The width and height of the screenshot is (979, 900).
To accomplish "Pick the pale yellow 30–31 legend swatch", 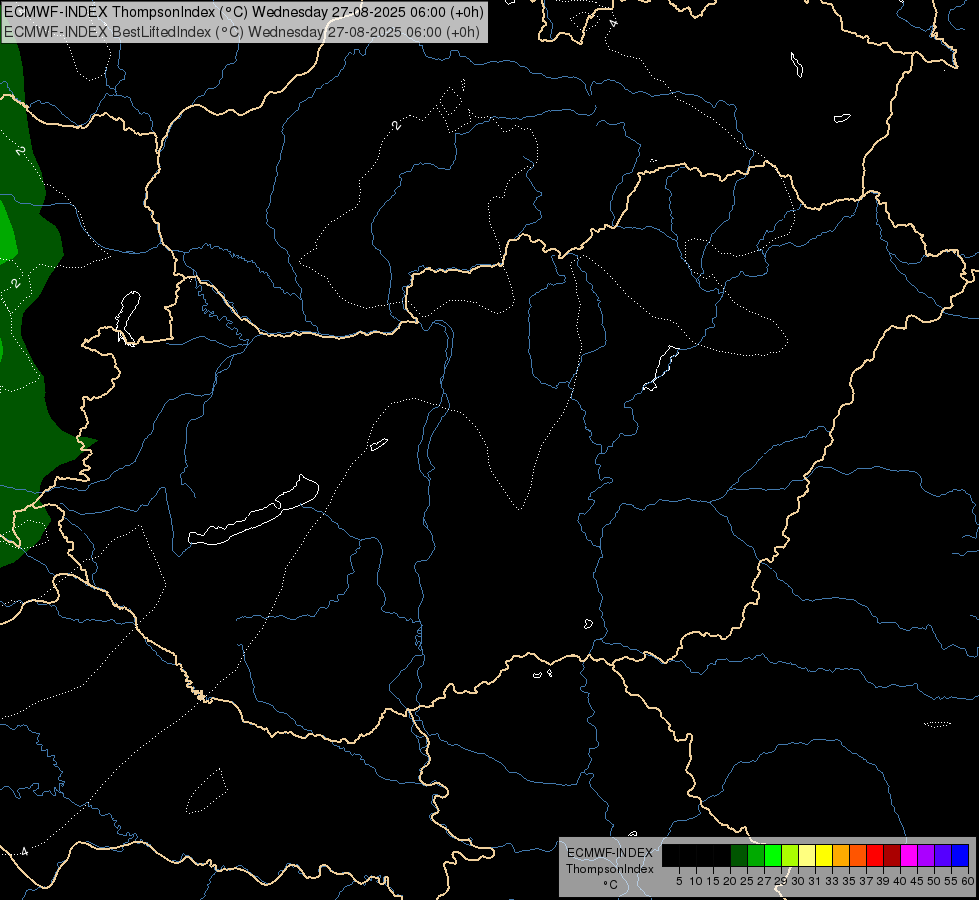I will point(807,855).
